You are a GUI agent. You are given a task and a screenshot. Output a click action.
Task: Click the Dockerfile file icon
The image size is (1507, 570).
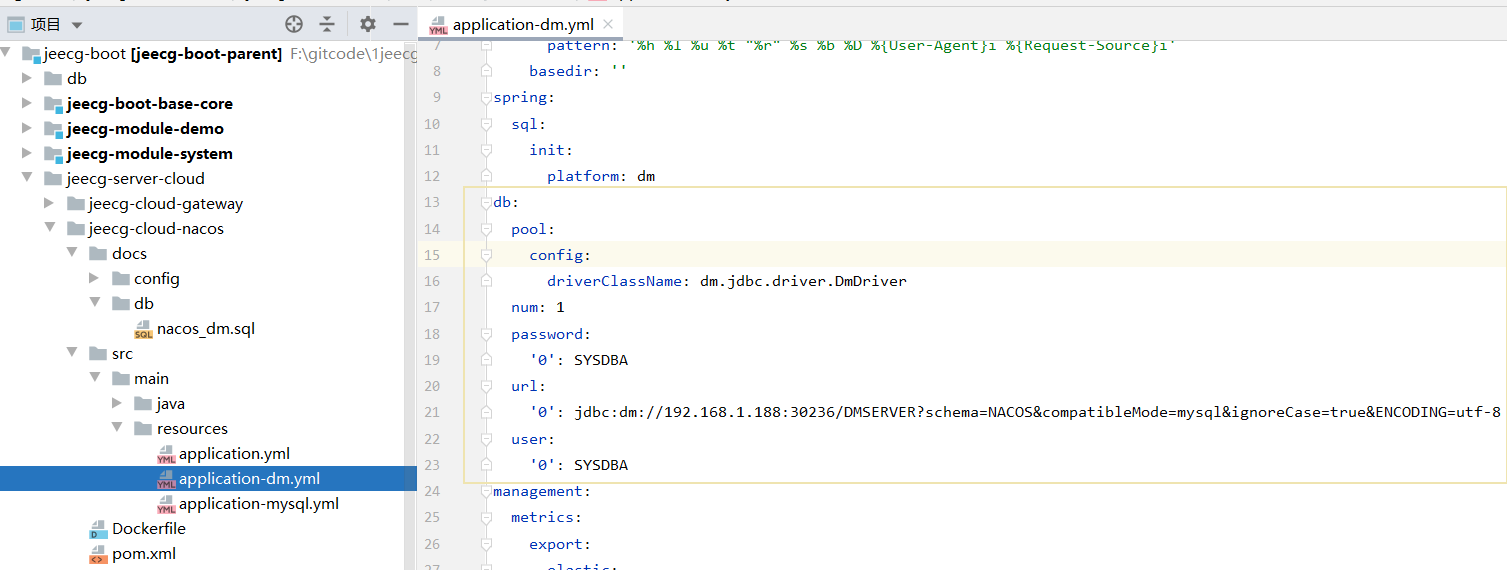(98, 529)
